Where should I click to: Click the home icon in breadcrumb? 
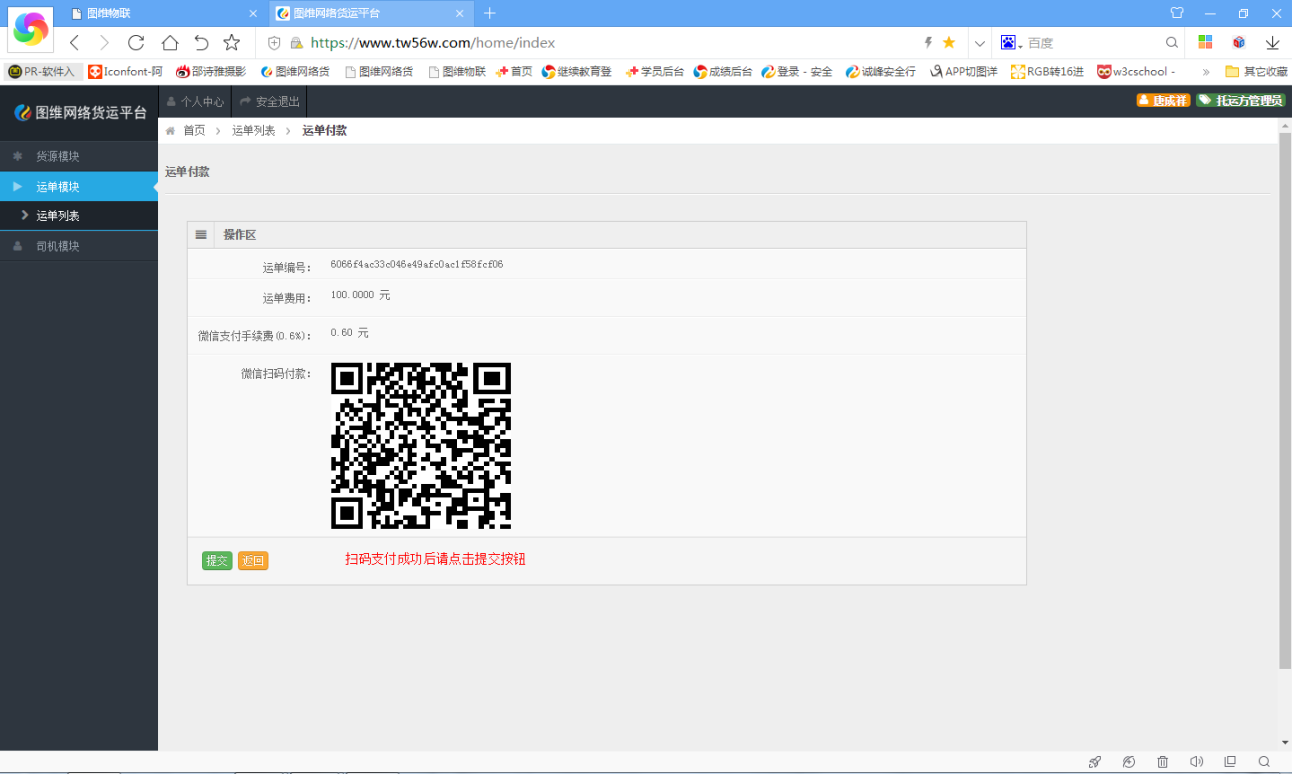pyautogui.click(x=171, y=131)
